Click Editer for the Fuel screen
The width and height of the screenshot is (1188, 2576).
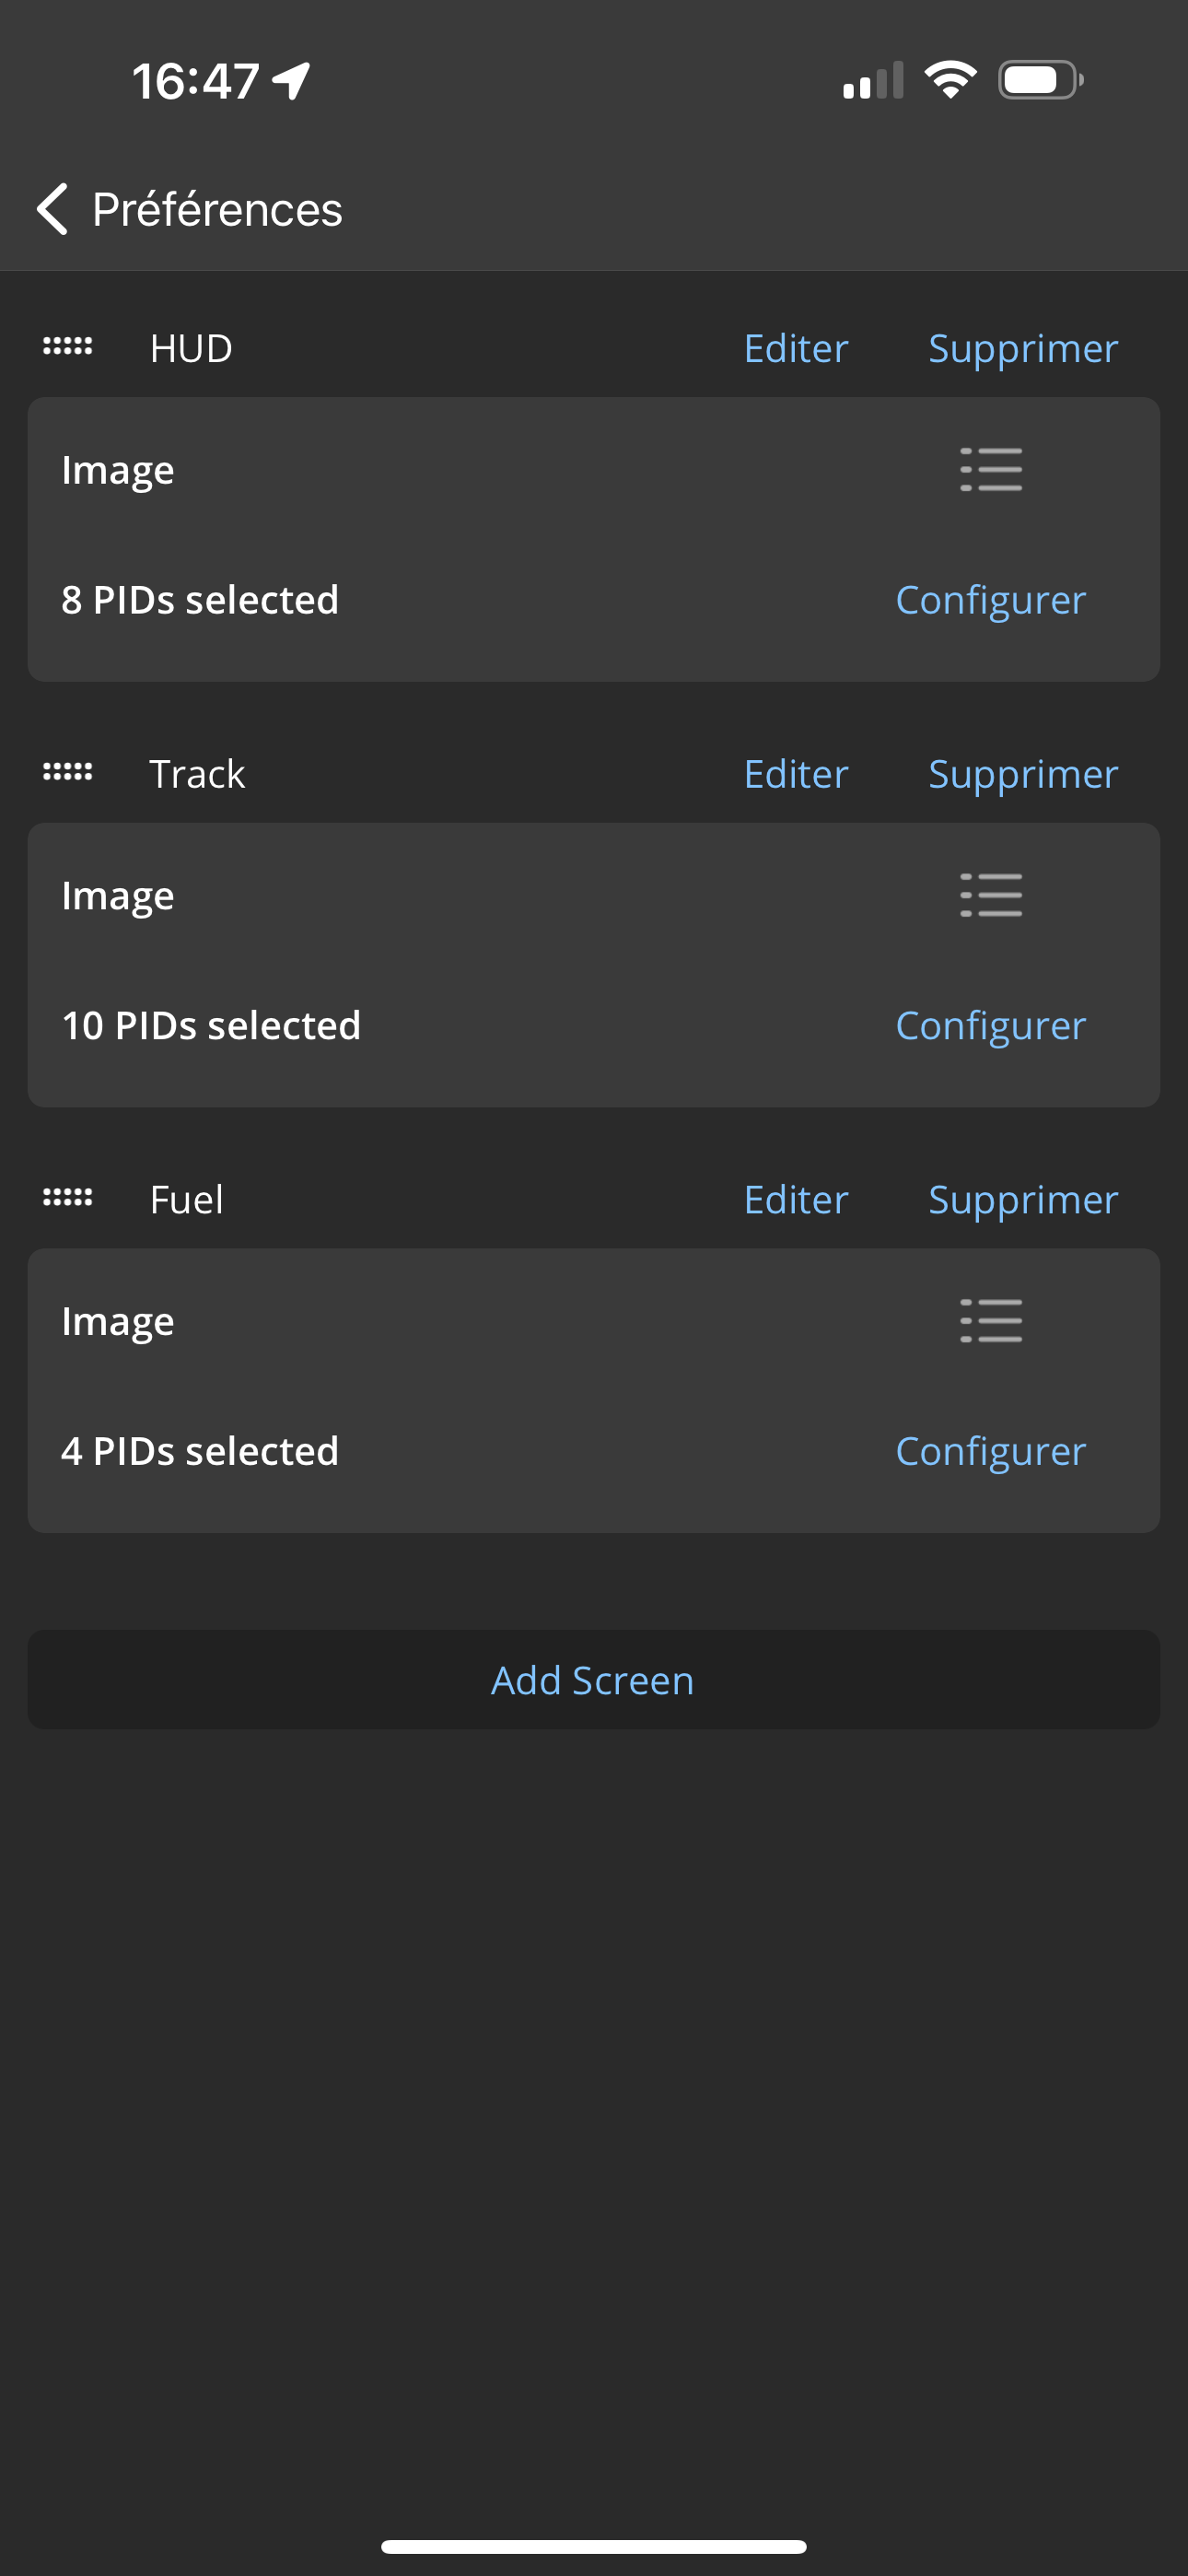click(796, 1199)
